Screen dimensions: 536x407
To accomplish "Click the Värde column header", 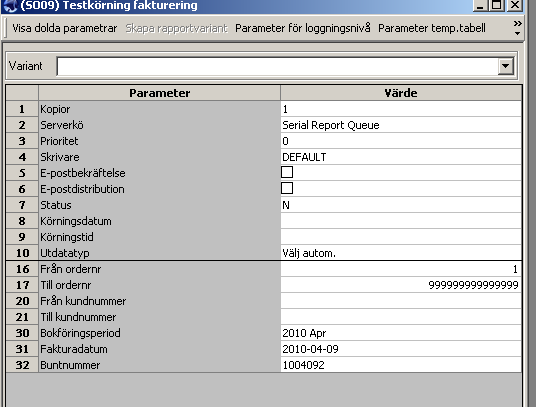I will point(401,93).
